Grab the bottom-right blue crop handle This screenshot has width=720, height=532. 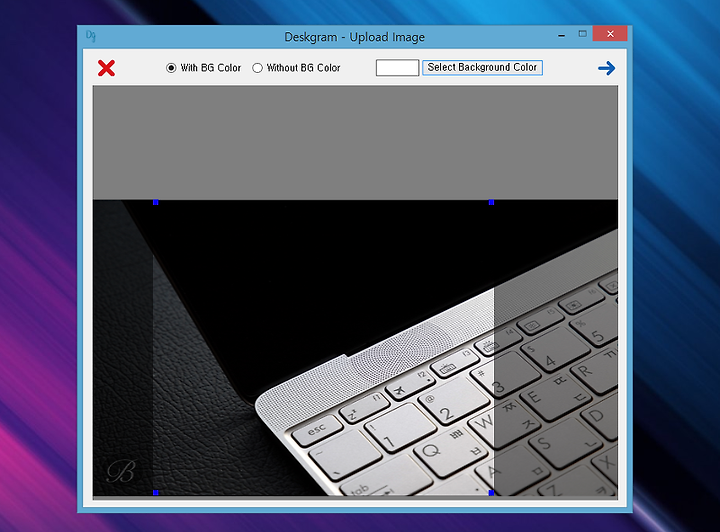tap(491, 493)
